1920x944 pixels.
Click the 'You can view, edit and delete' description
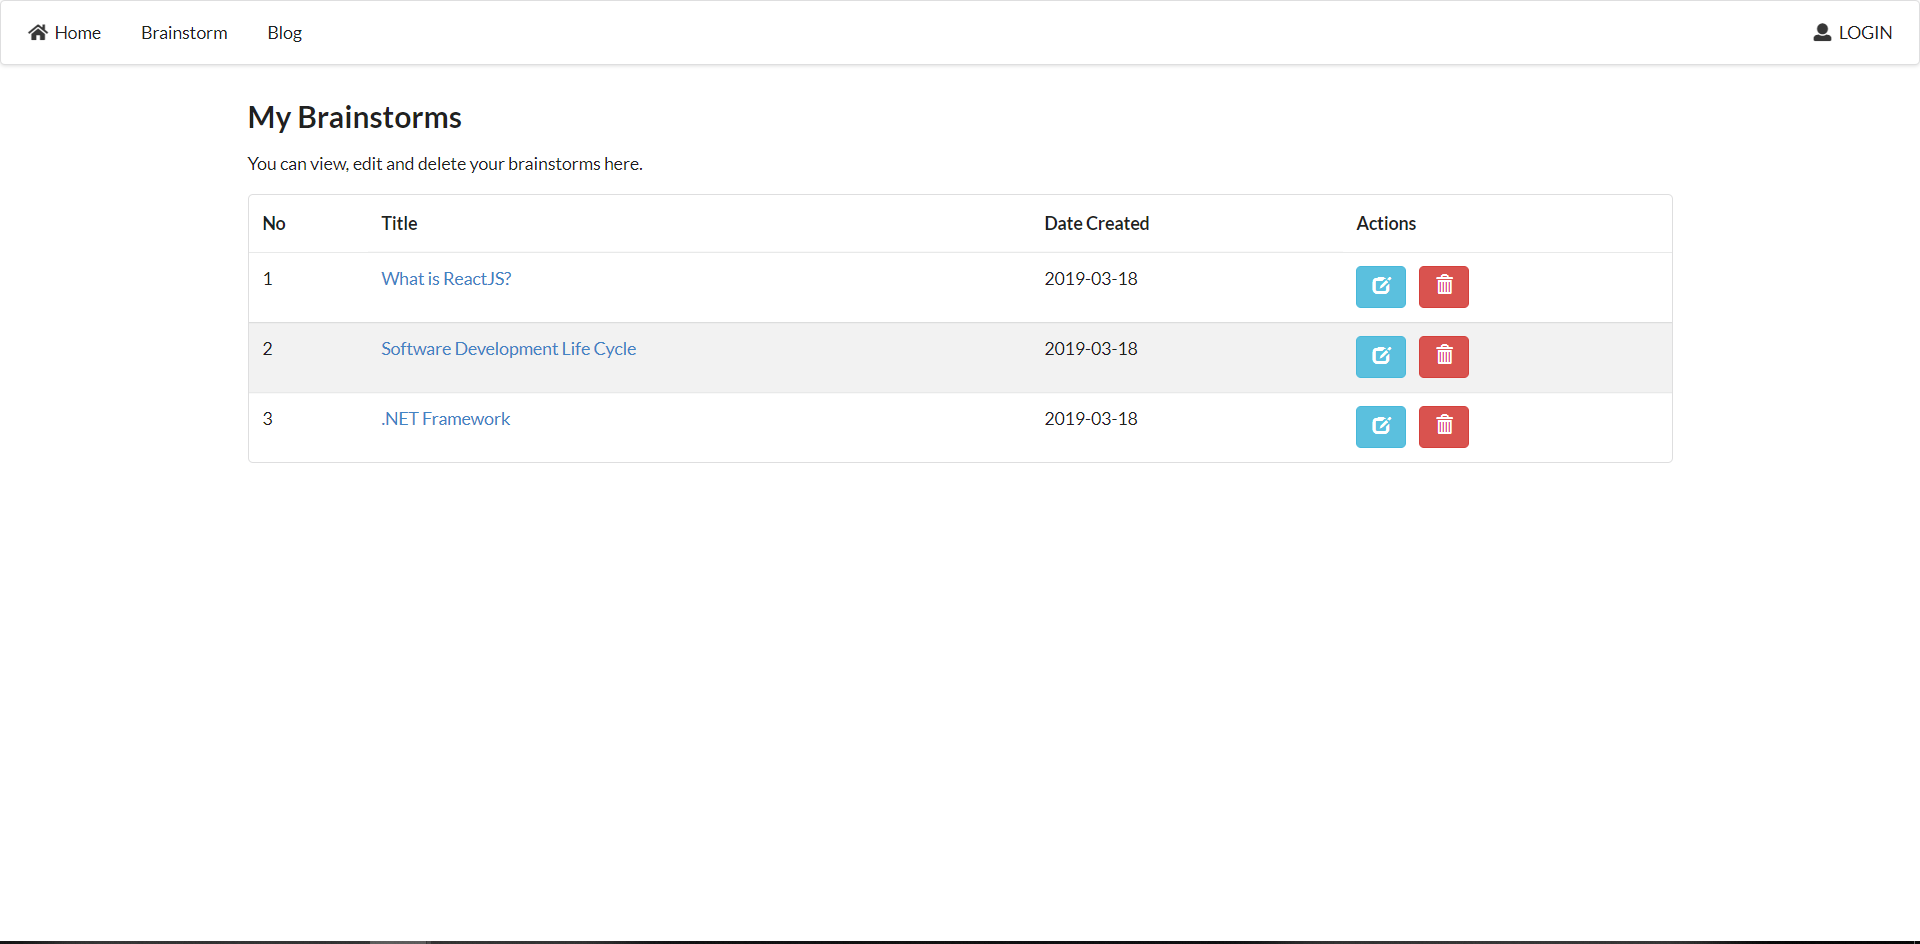(x=445, y=164)
